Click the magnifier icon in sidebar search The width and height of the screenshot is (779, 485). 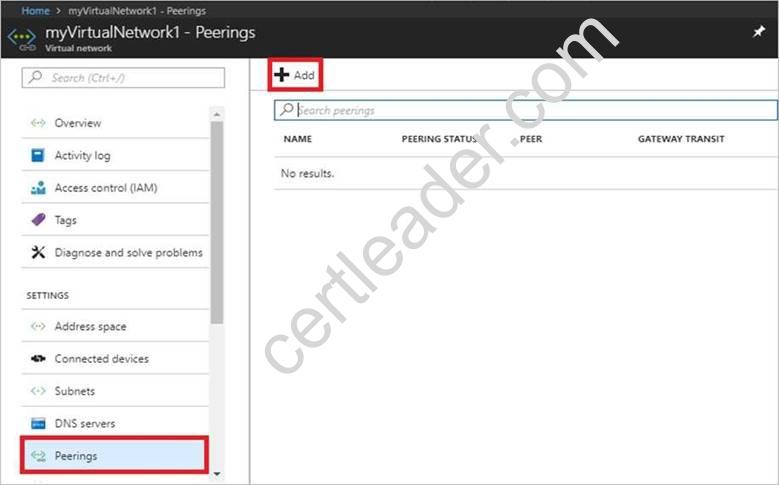pos(35,77)
